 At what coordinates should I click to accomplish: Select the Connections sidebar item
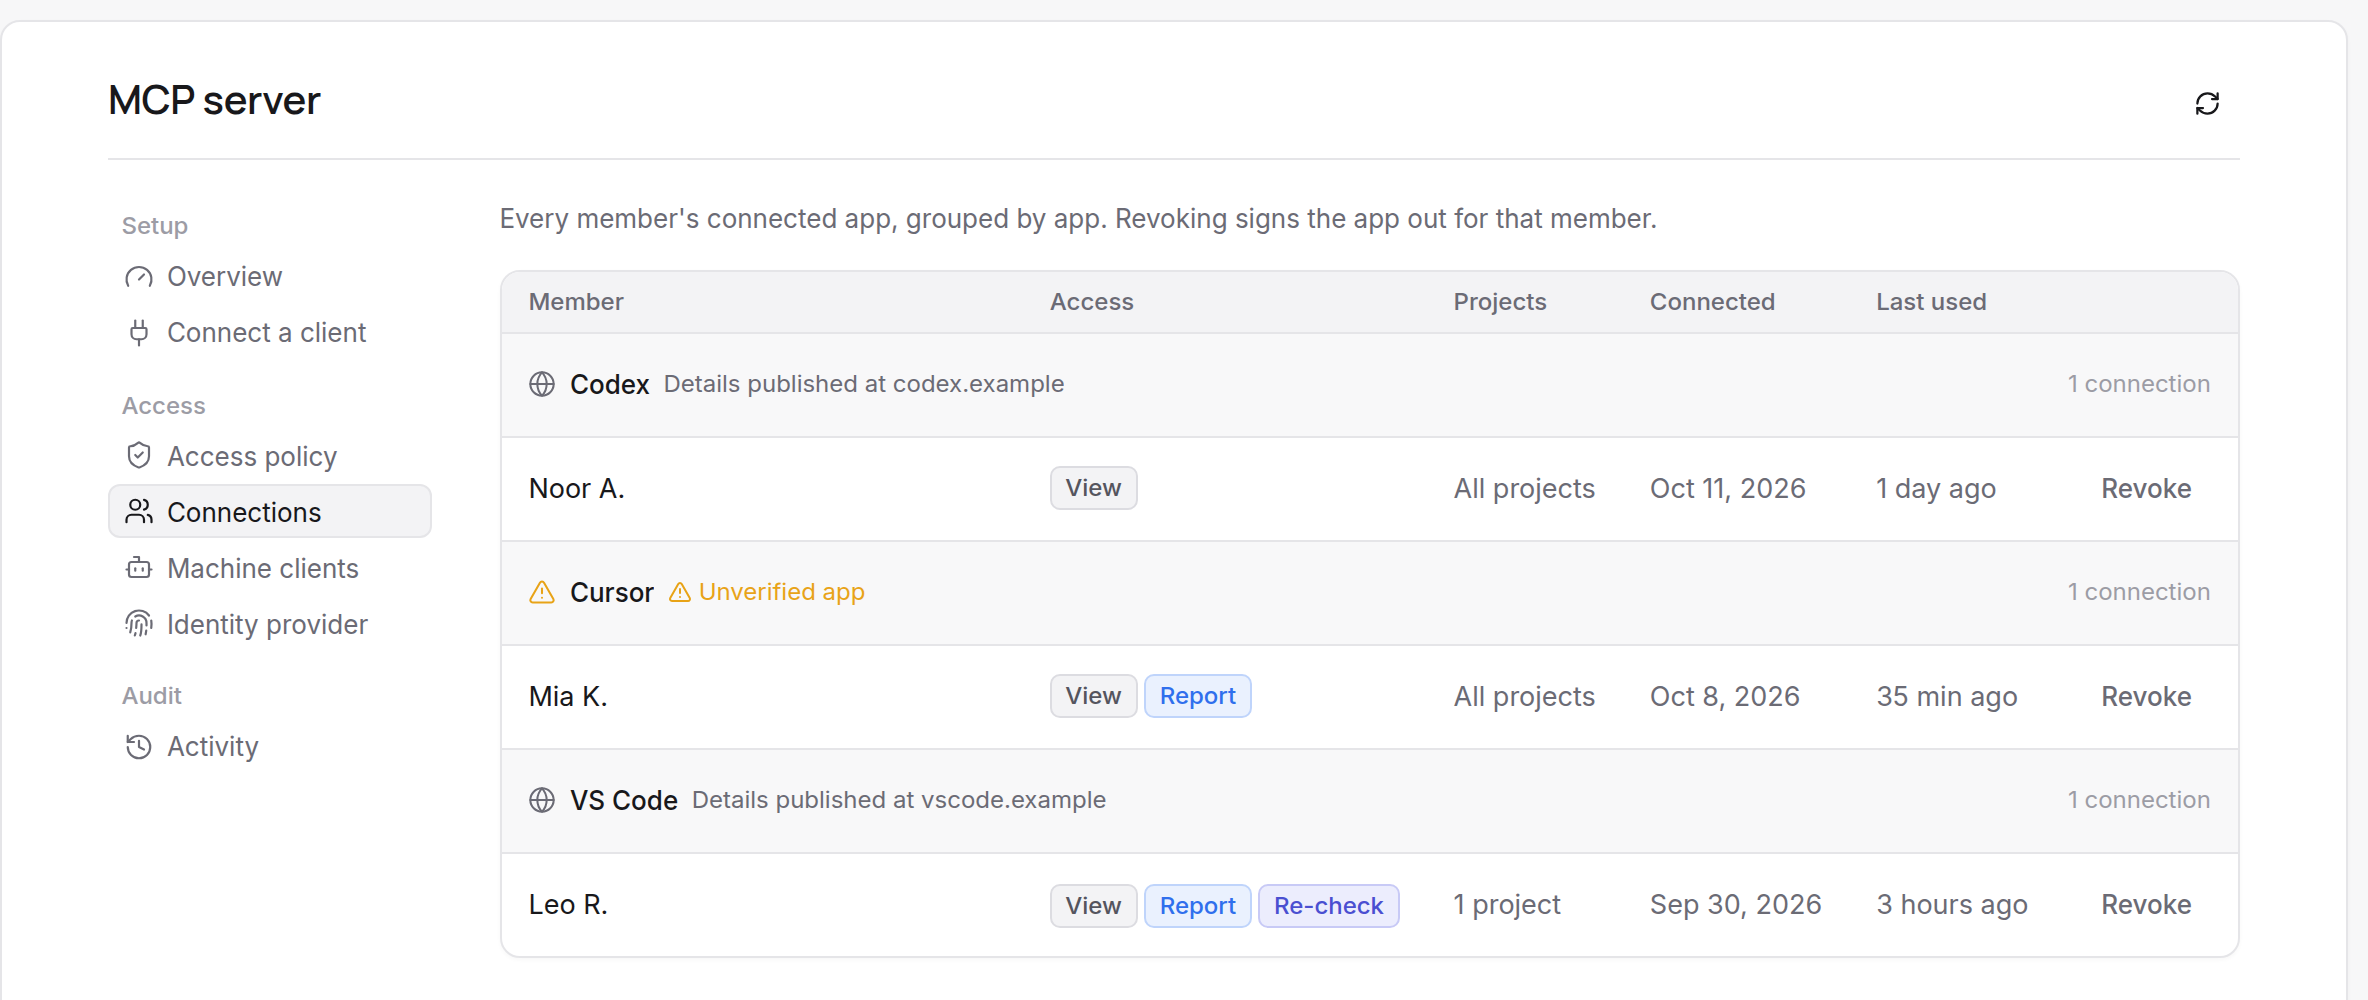point(270,512)
